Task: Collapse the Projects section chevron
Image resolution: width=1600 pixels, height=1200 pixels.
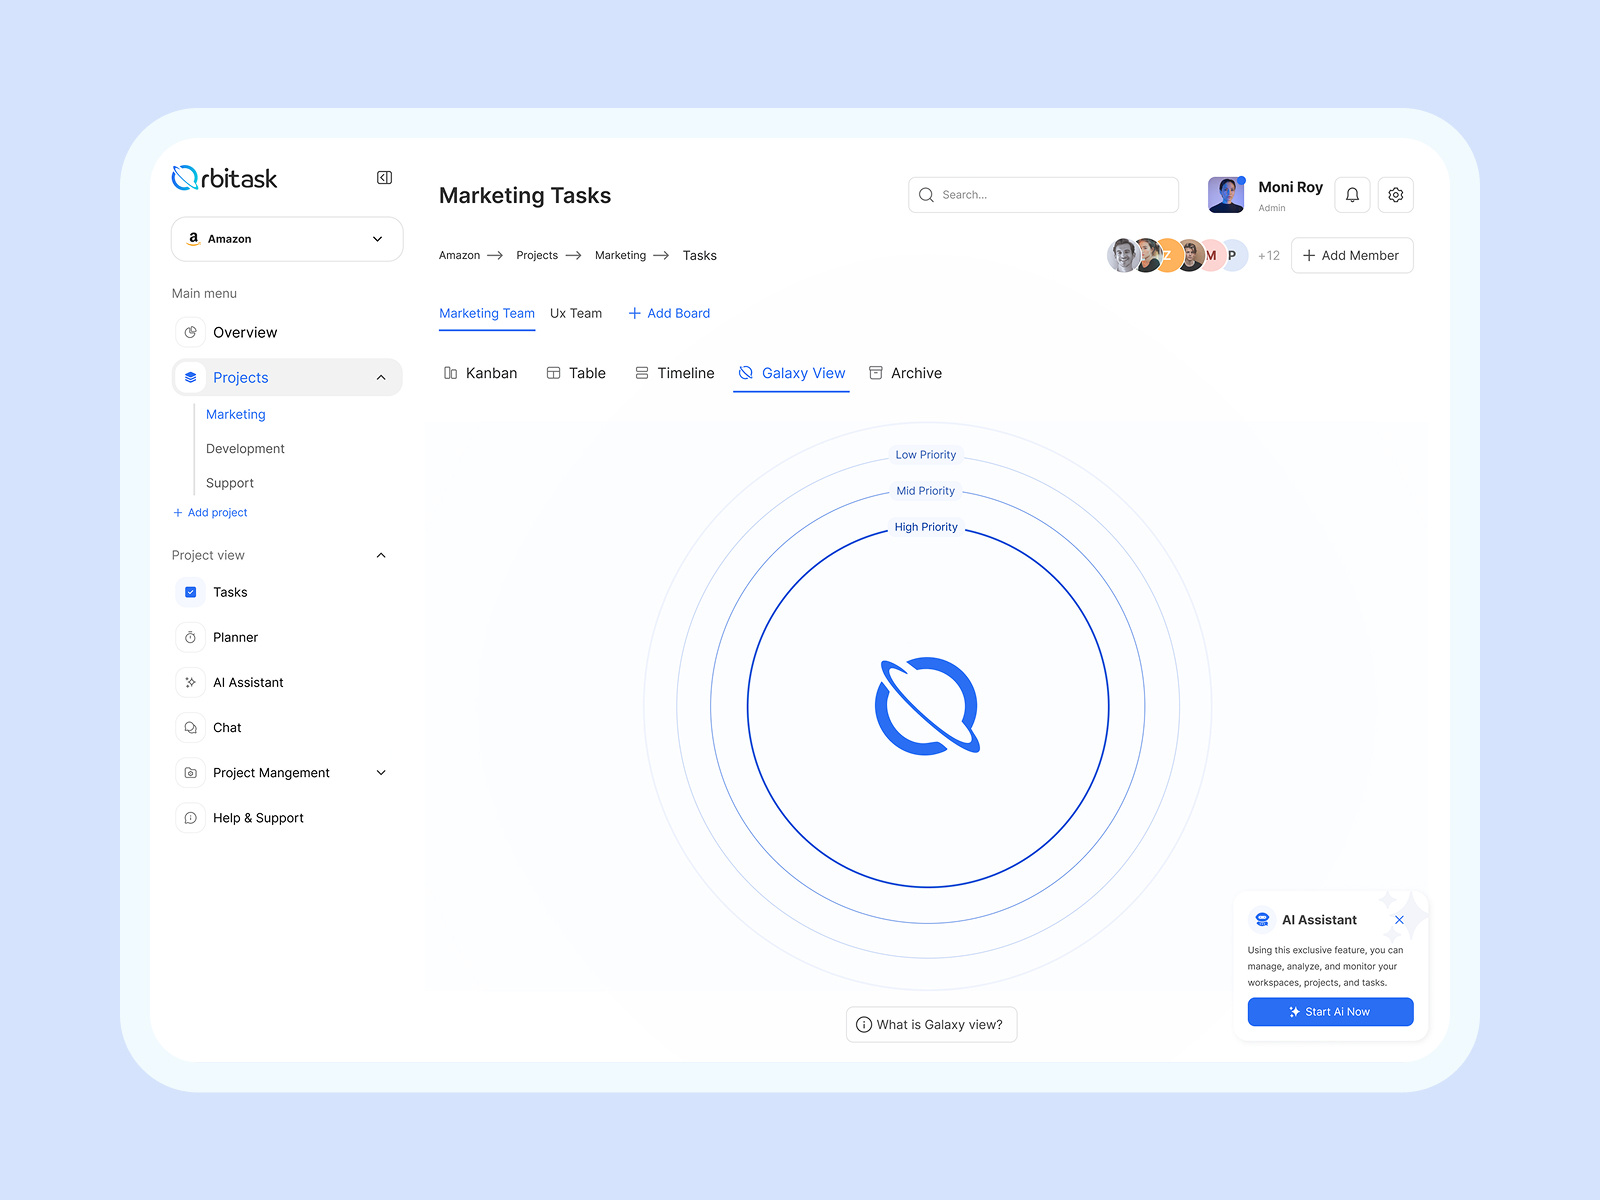Action: click(x=381, y=377)
